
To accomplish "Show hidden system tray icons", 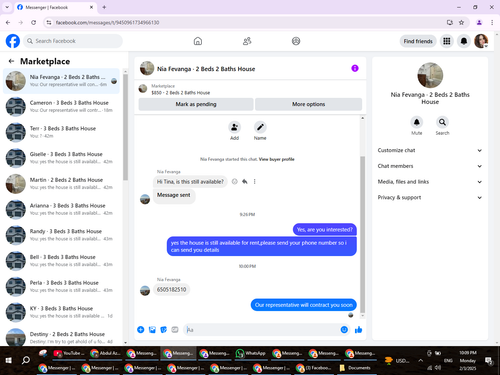I will pyautogui.click(x=421, y=360).
